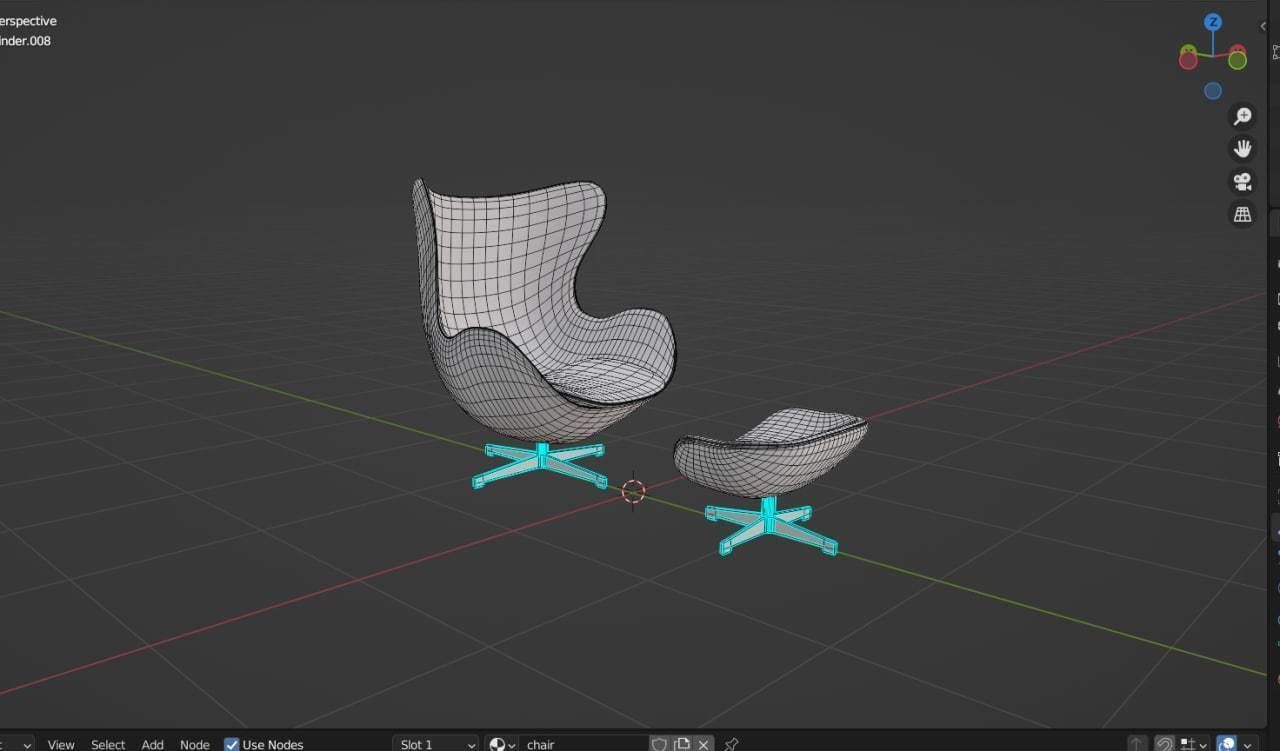Screen dimensions: 1280x751
Task: Open the editor type dropdown at bottom-left
Action: click(x=17, y=744)
